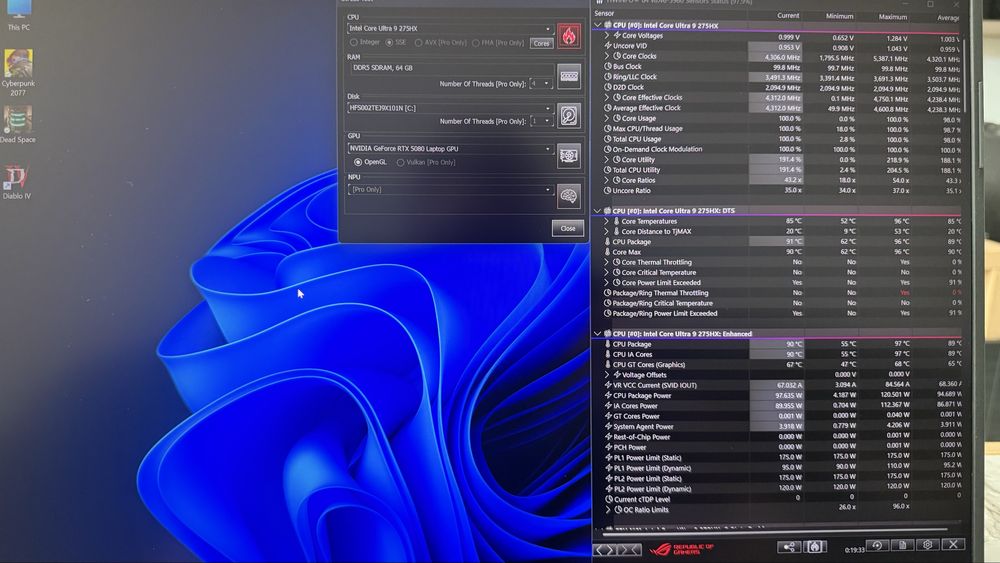Click the Cores button
The image size is (1000, 563).
click(x=541, y=43)
